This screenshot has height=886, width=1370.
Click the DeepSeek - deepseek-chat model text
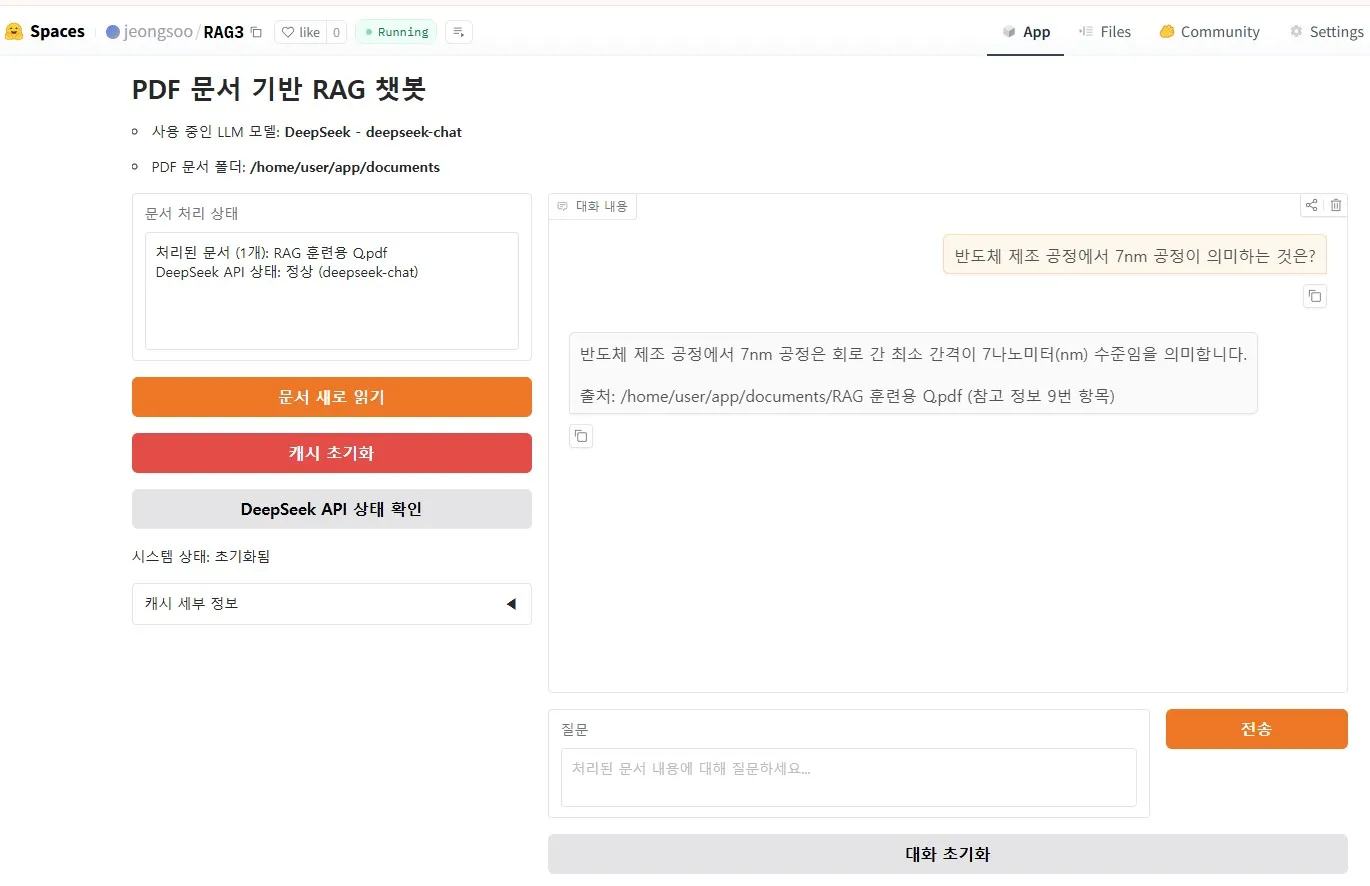(x=373, y=132)
